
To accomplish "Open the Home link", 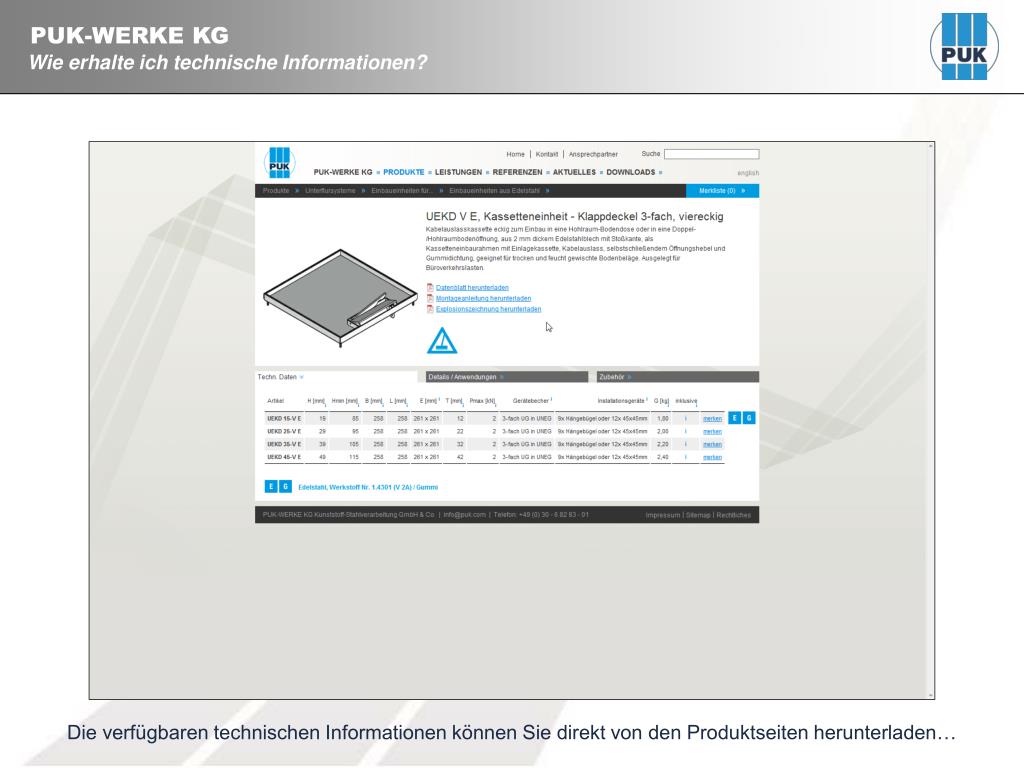I will [515, 155].
